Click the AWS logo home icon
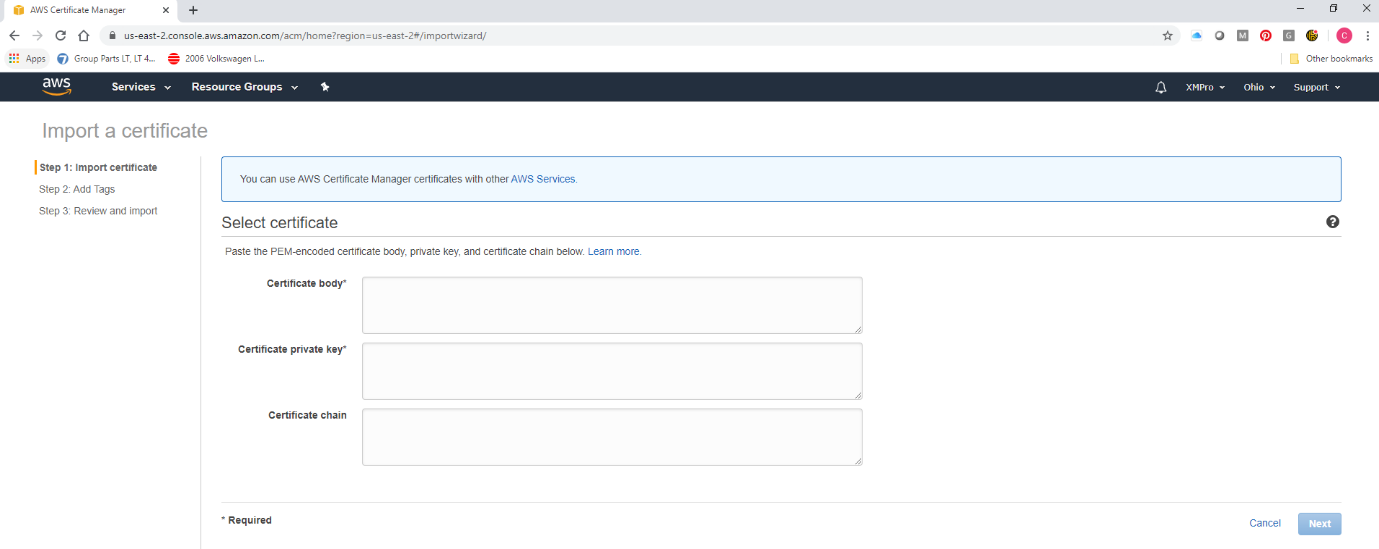The height and width of the screenshot is (549, 1379). (x=57, y=87)
